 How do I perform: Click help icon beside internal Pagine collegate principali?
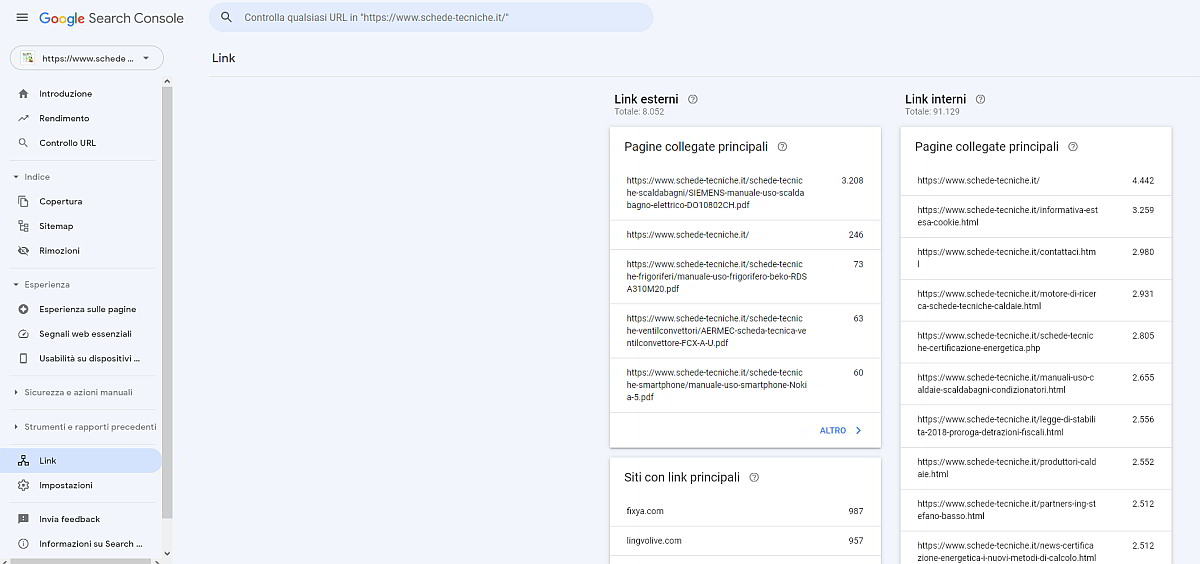[x=1073, y=146]
